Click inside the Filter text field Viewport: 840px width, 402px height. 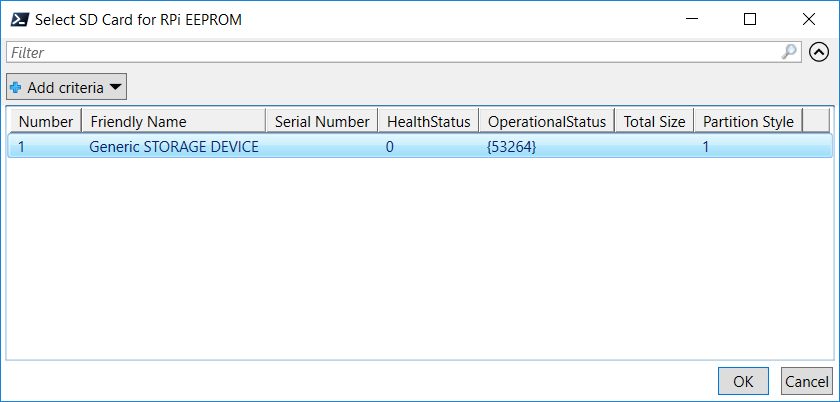pos(396,53)
